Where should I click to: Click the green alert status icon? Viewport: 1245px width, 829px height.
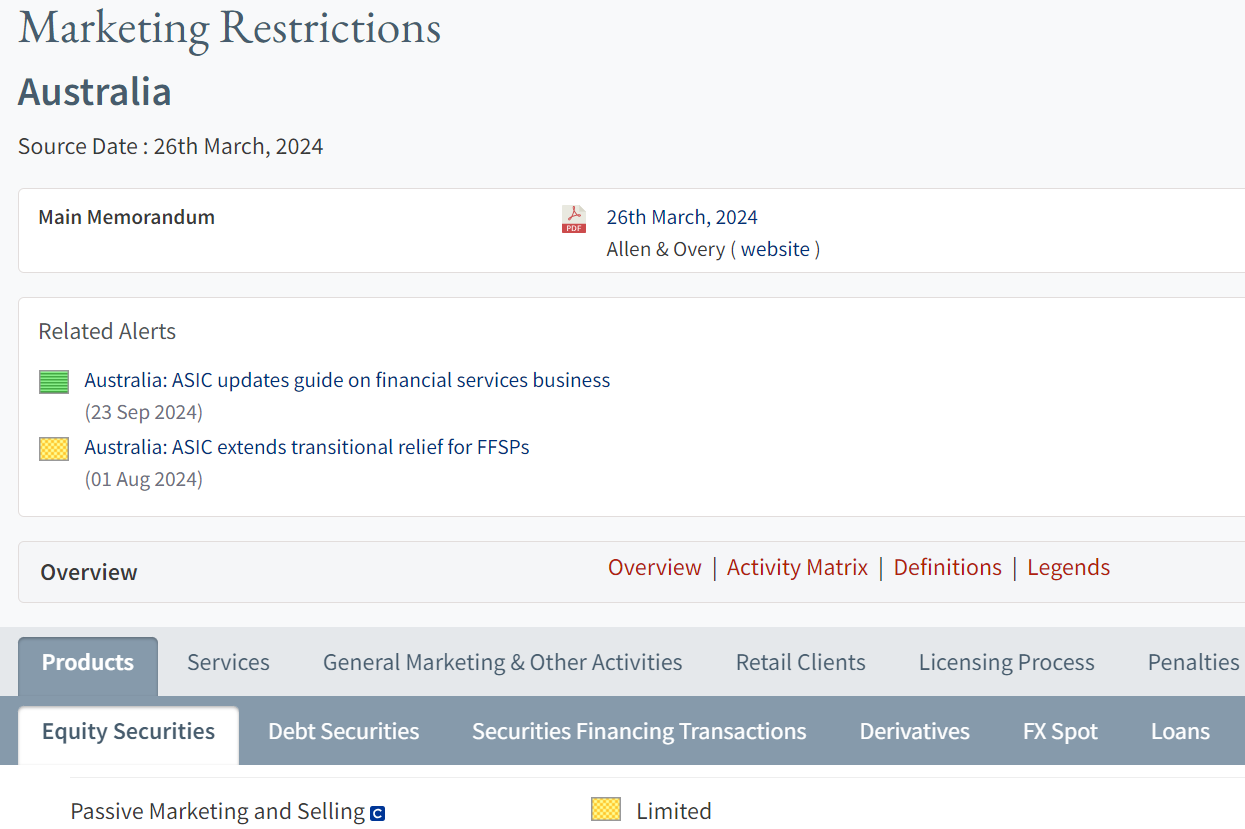click(54, 381)
